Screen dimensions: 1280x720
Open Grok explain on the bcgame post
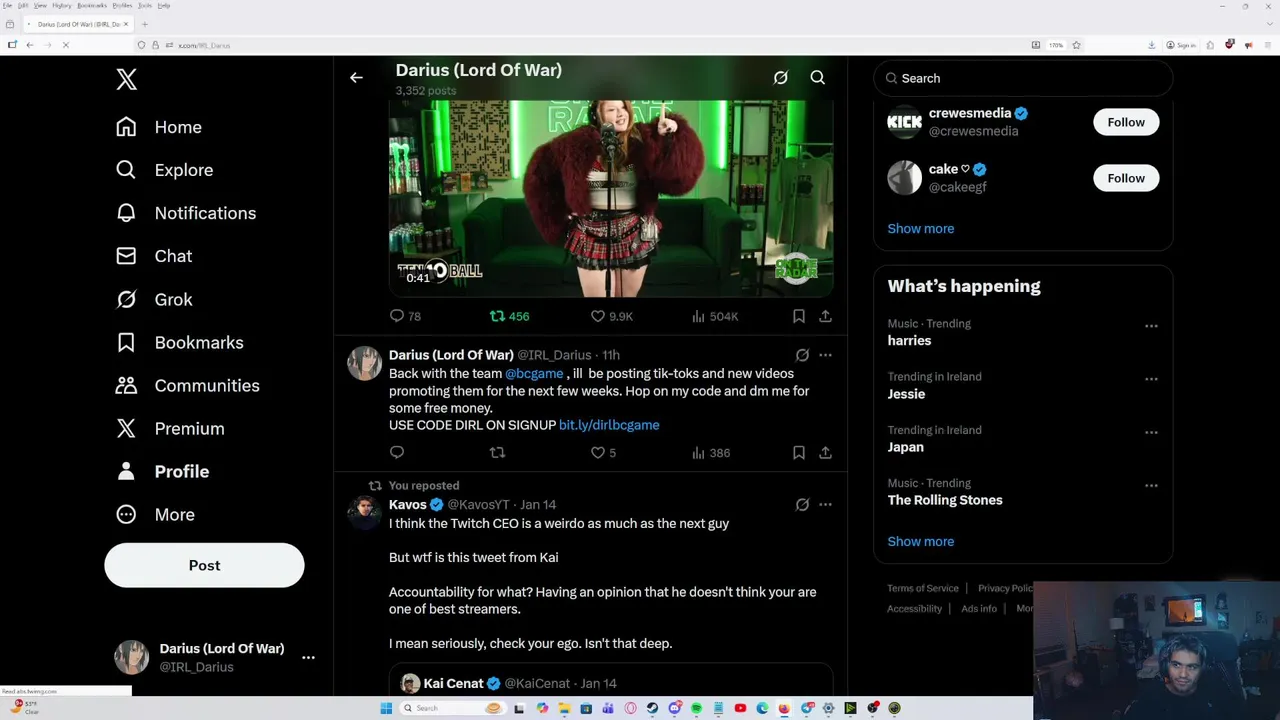tap(802, 355)
